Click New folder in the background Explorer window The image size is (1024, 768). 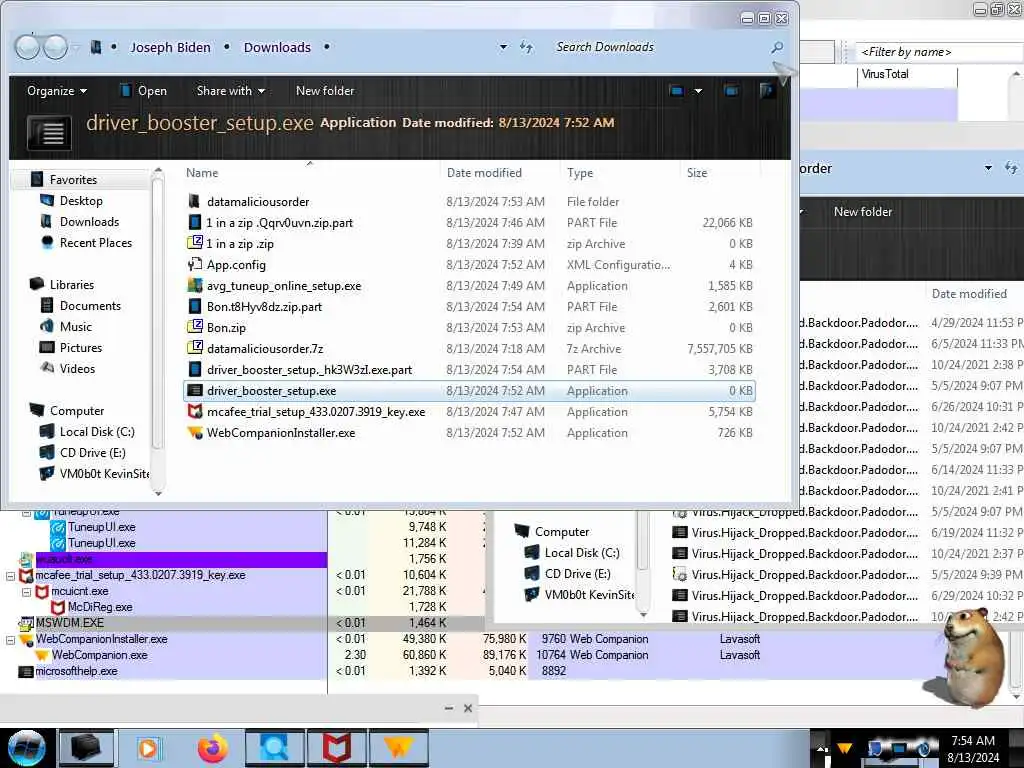click(x=863, y=212)
